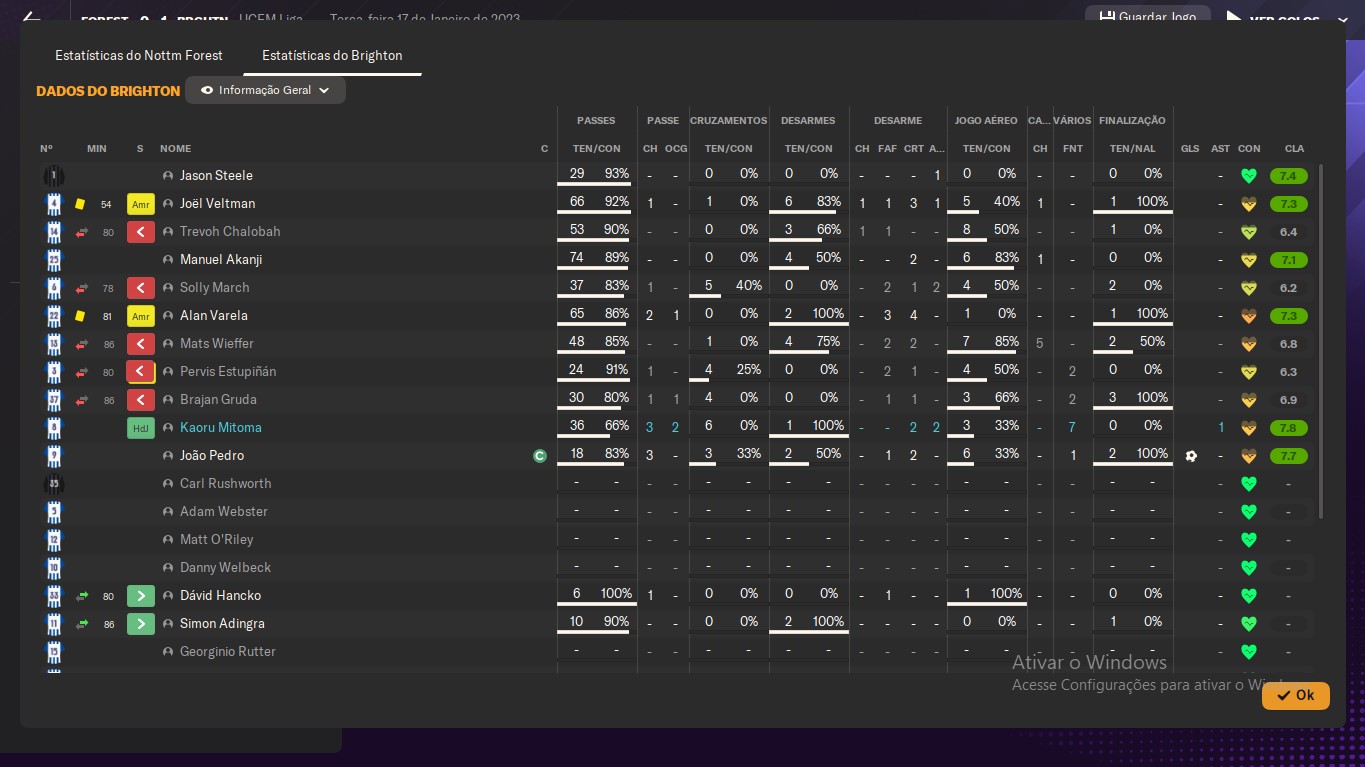Click Pervis Estupiñán's red substituted-off badge
1365x767 pixels.
(141, 372)
